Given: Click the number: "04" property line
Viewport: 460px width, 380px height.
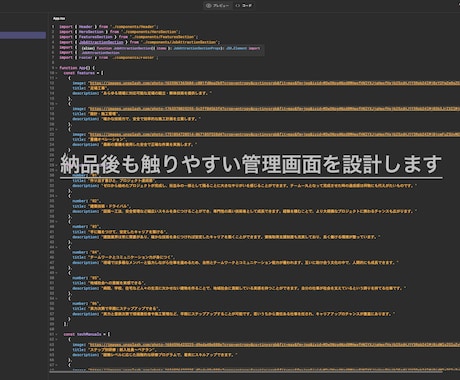Looking at the screenshot, I should click(87, 252).
